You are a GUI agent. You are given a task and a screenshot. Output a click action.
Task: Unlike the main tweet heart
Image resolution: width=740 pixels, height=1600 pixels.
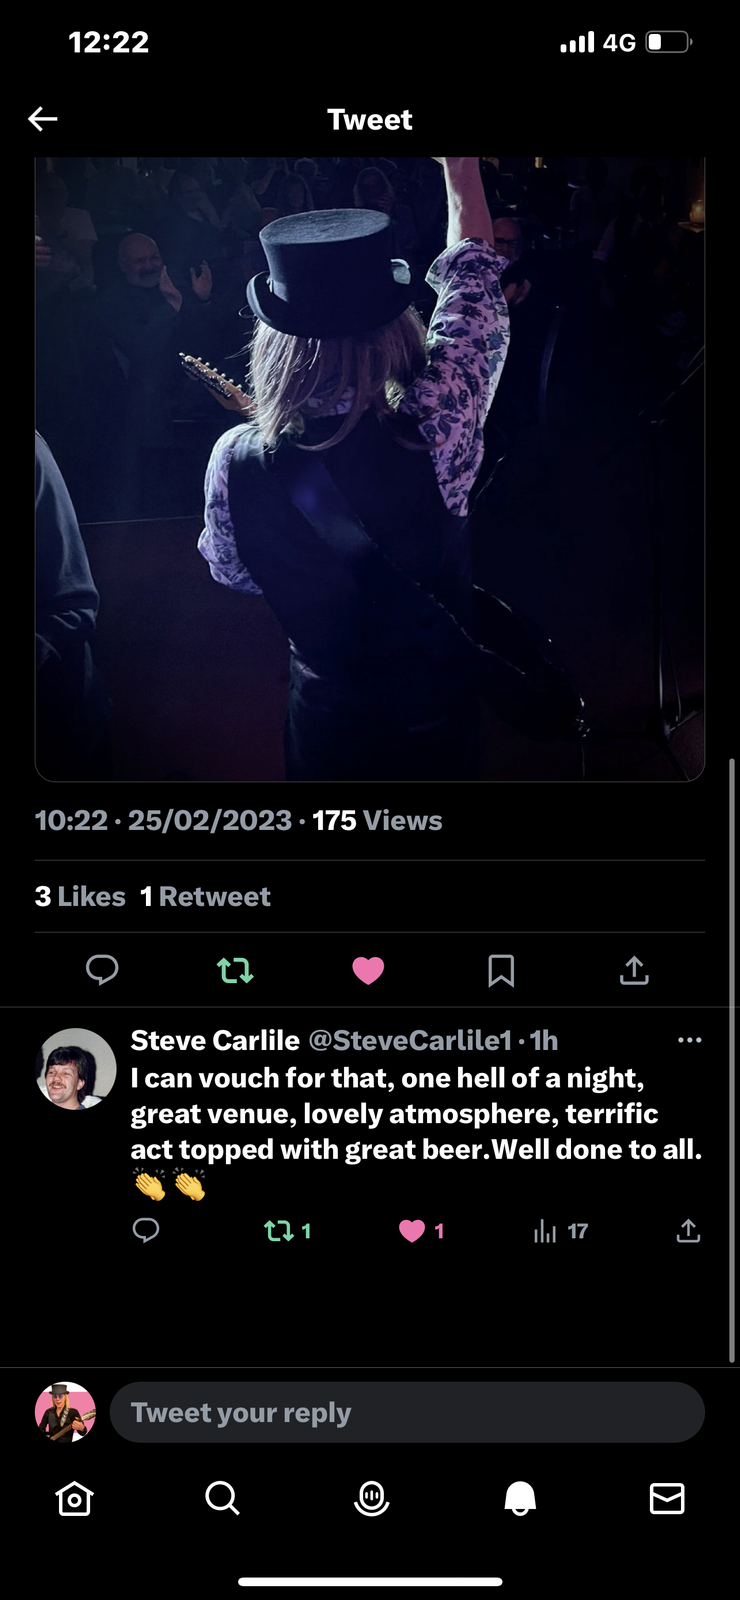368,970
